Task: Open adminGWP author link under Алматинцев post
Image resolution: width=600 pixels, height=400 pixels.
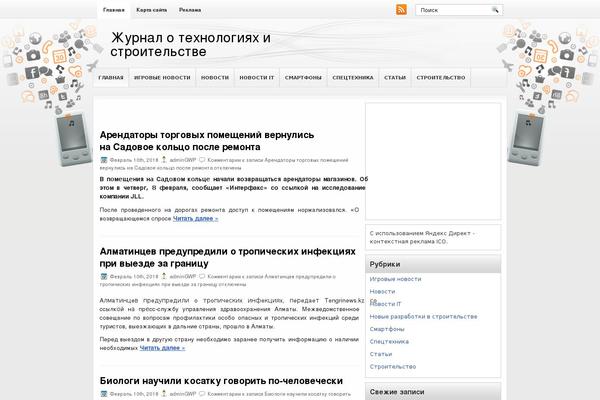Action: pos(183,276)
